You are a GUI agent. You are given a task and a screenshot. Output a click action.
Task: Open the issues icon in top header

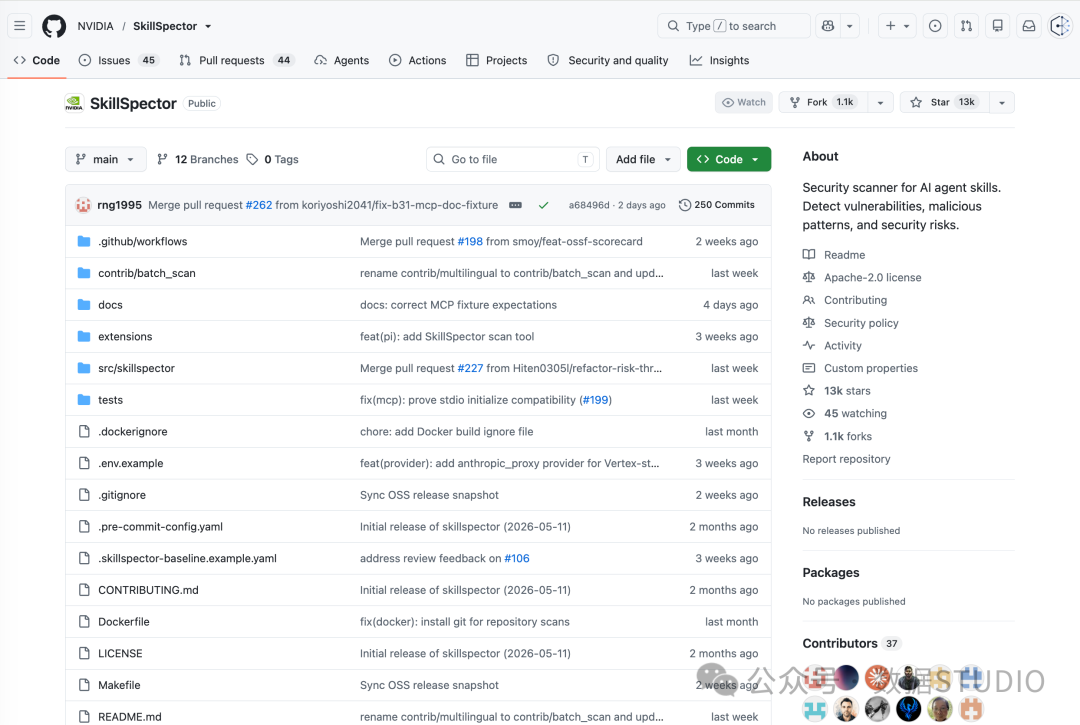coord(935,26)
